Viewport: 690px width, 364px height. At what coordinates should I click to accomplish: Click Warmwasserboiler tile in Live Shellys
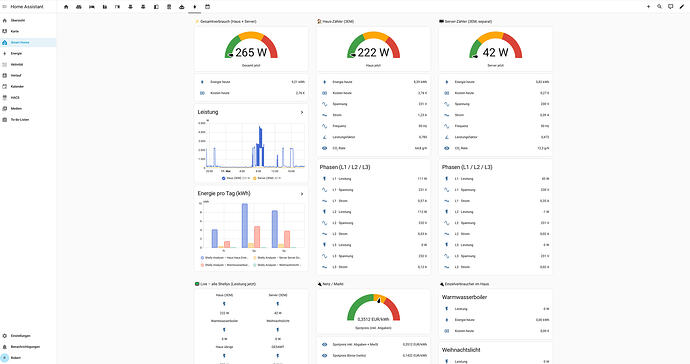(224, 330)
